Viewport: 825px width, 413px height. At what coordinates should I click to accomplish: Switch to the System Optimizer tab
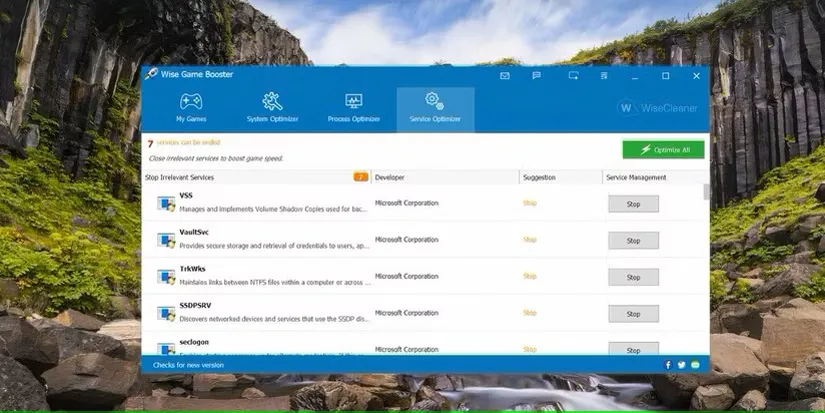pyautogui.click(x=273, y=109)
